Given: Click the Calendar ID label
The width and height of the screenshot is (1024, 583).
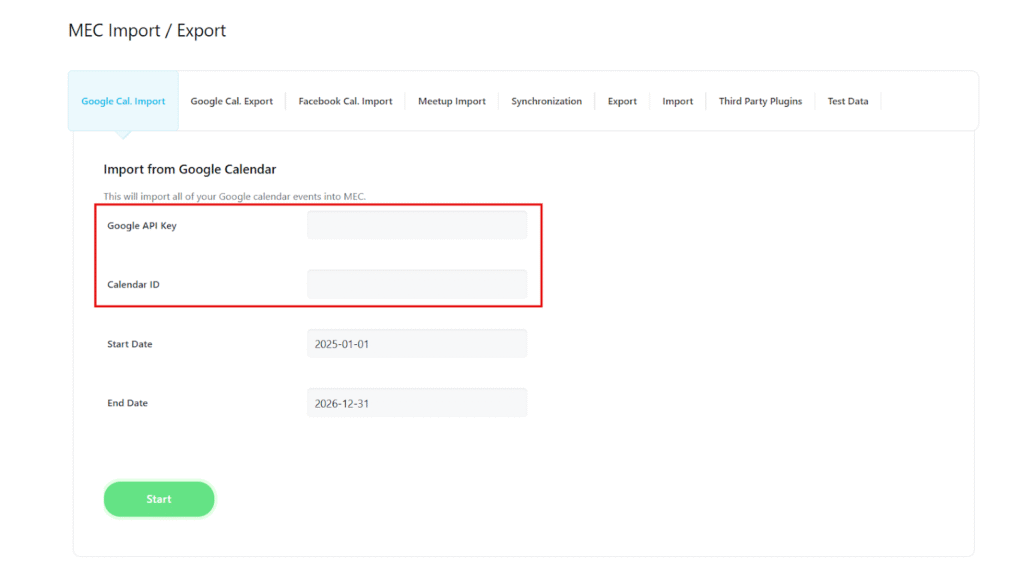Looking at the screenshot, I should pyautogui.click(x=133, y=284).
